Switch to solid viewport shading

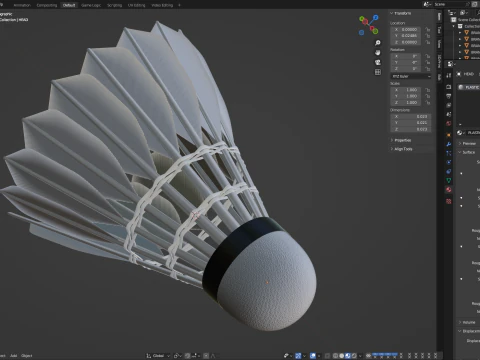point(341,356)
